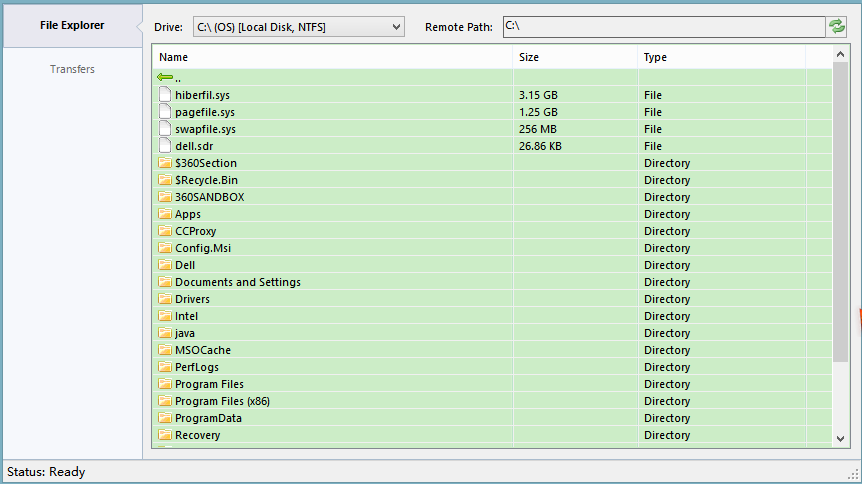Select the Drivers folder name

tap(192, 299)
